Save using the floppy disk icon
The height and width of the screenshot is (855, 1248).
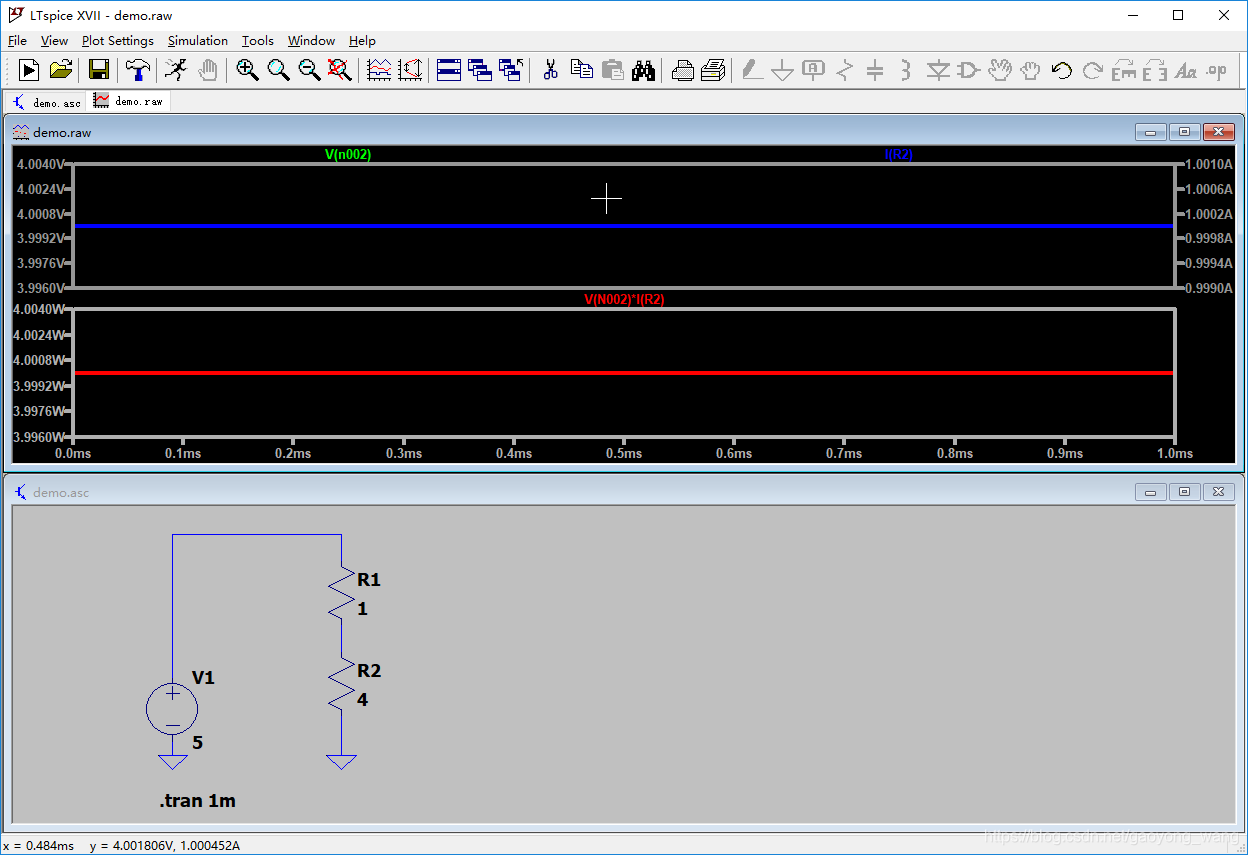(x=99, y=69)
